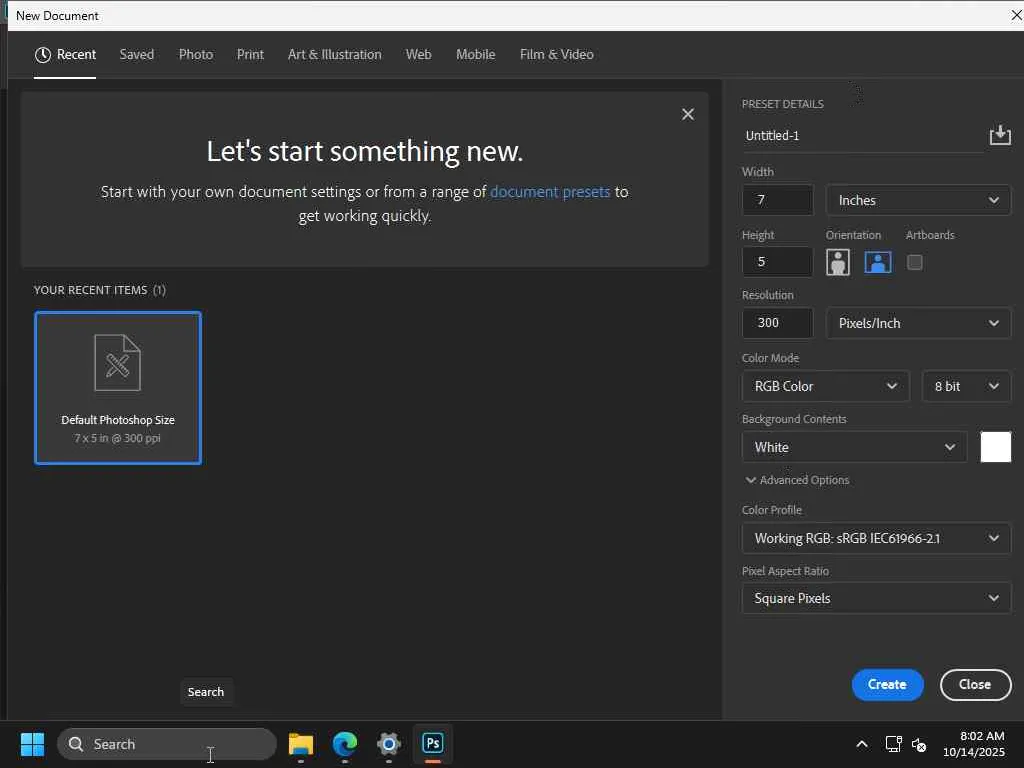Click the white background color swatch
The height and width of the screenshot is (768, 1024).
(x=995, y=447)
